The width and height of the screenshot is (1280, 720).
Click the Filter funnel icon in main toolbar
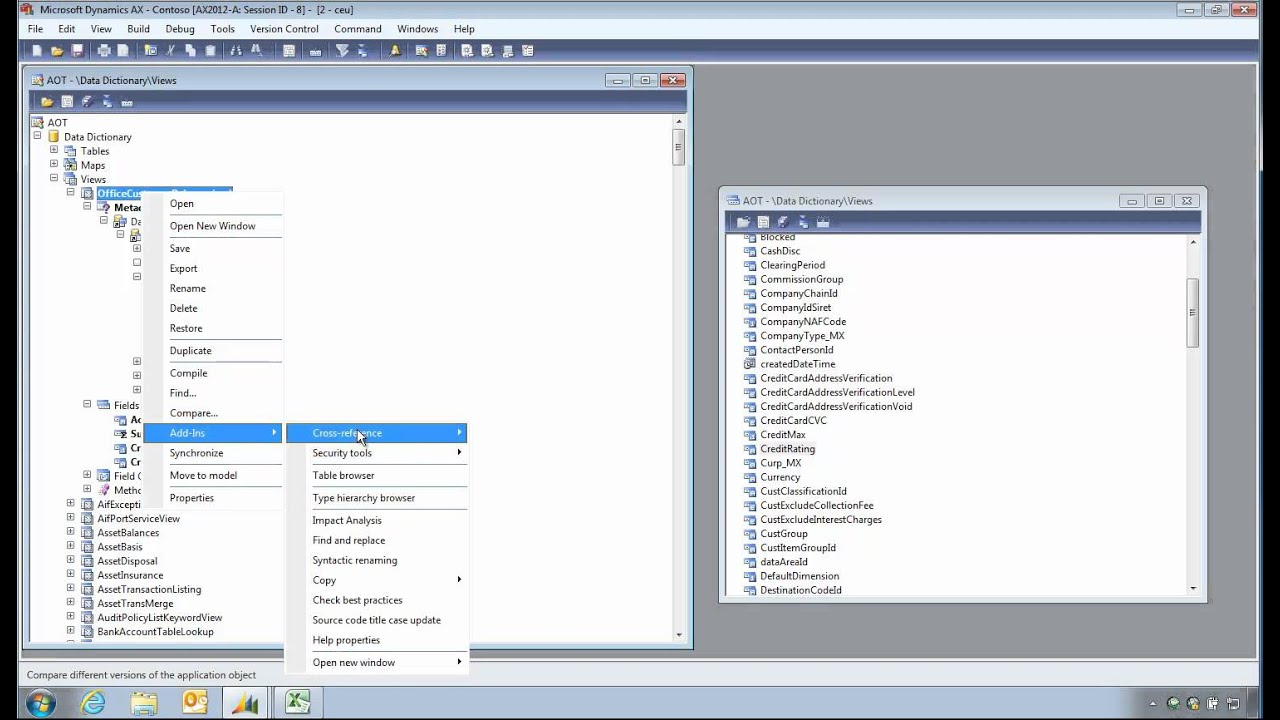pyautogui.click(x=342, y=51)
